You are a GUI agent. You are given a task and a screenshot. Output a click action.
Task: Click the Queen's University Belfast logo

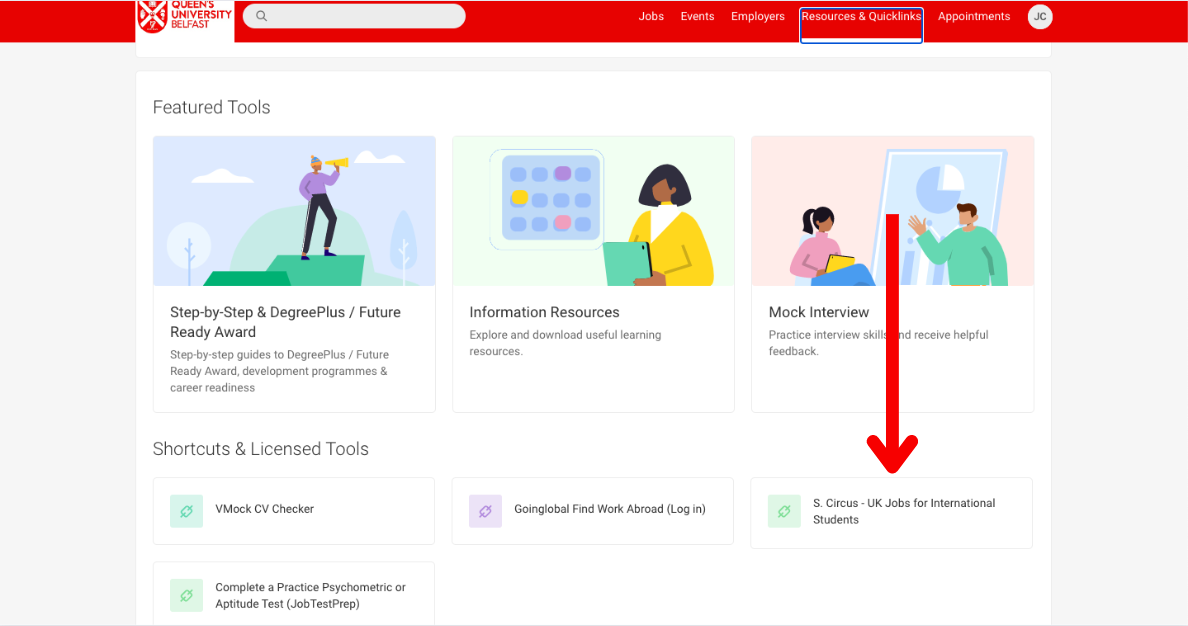click(x=185, y=17)
